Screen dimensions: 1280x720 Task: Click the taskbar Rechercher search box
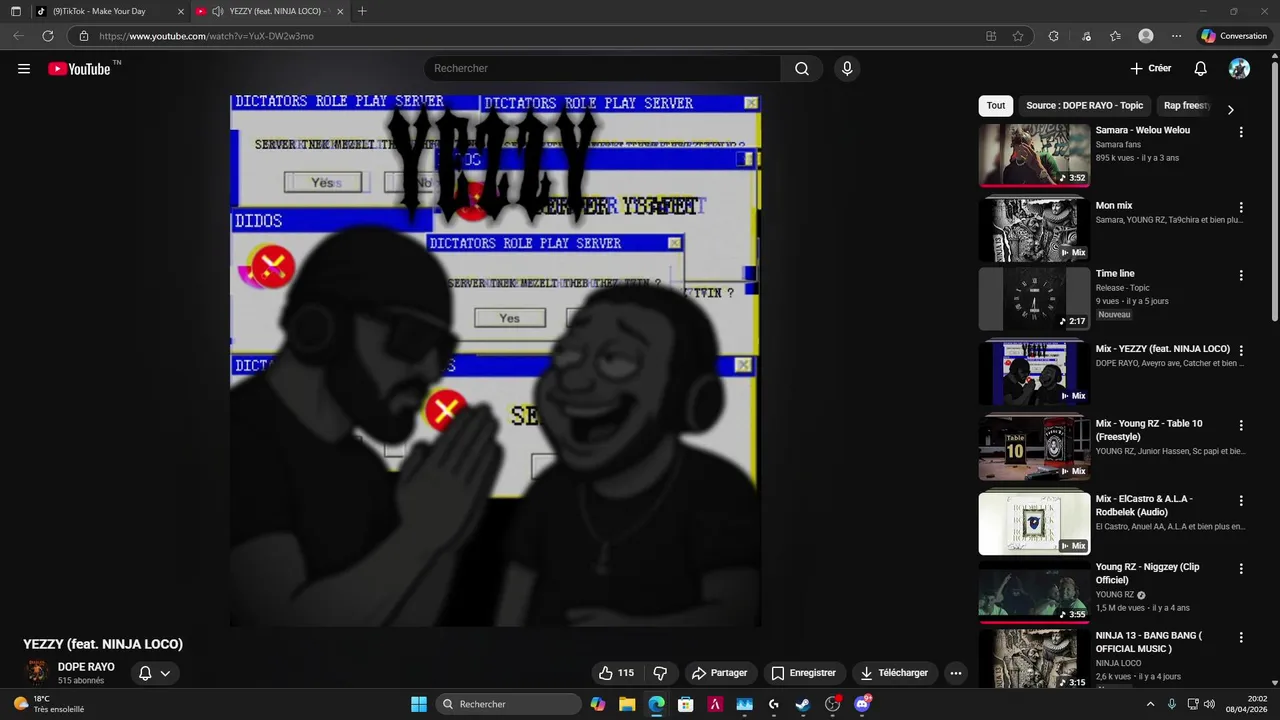(x=510, y=704)
